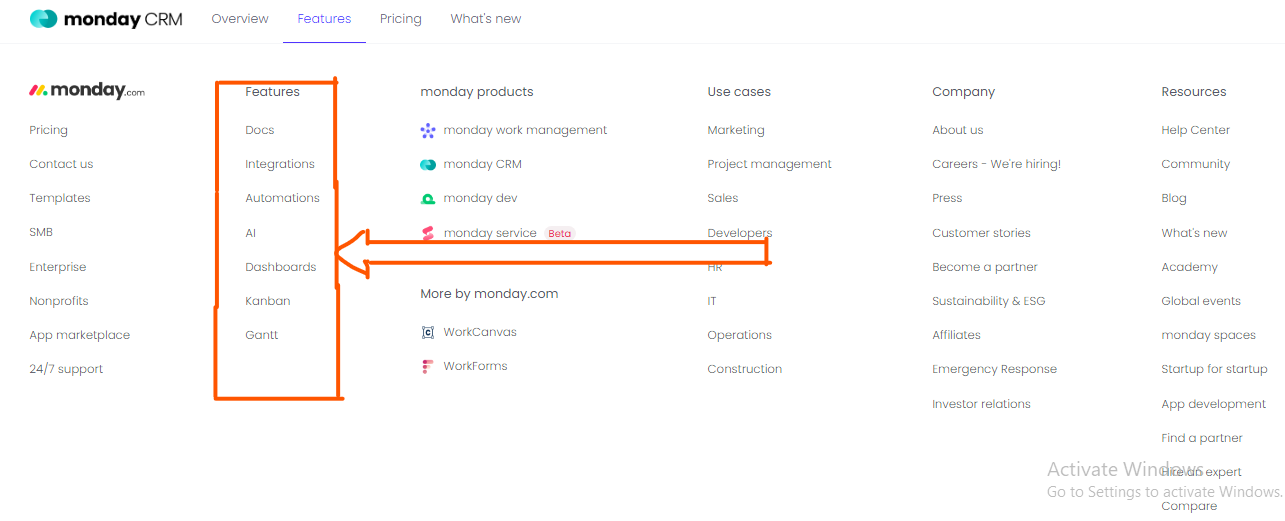Open the Docs feature link
The width and height of the screenshot is (1285, 521).
click(260, 130)
